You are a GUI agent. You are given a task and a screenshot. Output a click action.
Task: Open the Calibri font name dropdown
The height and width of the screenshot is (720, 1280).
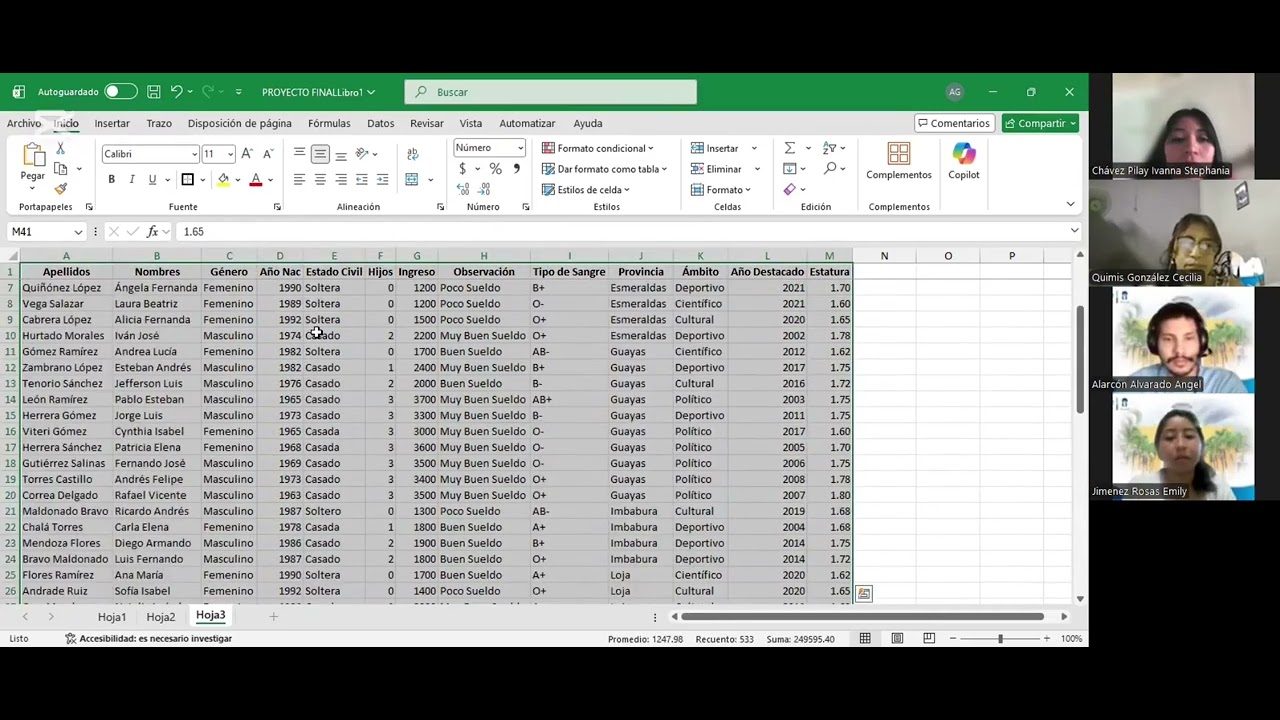(x=150, y=154)
